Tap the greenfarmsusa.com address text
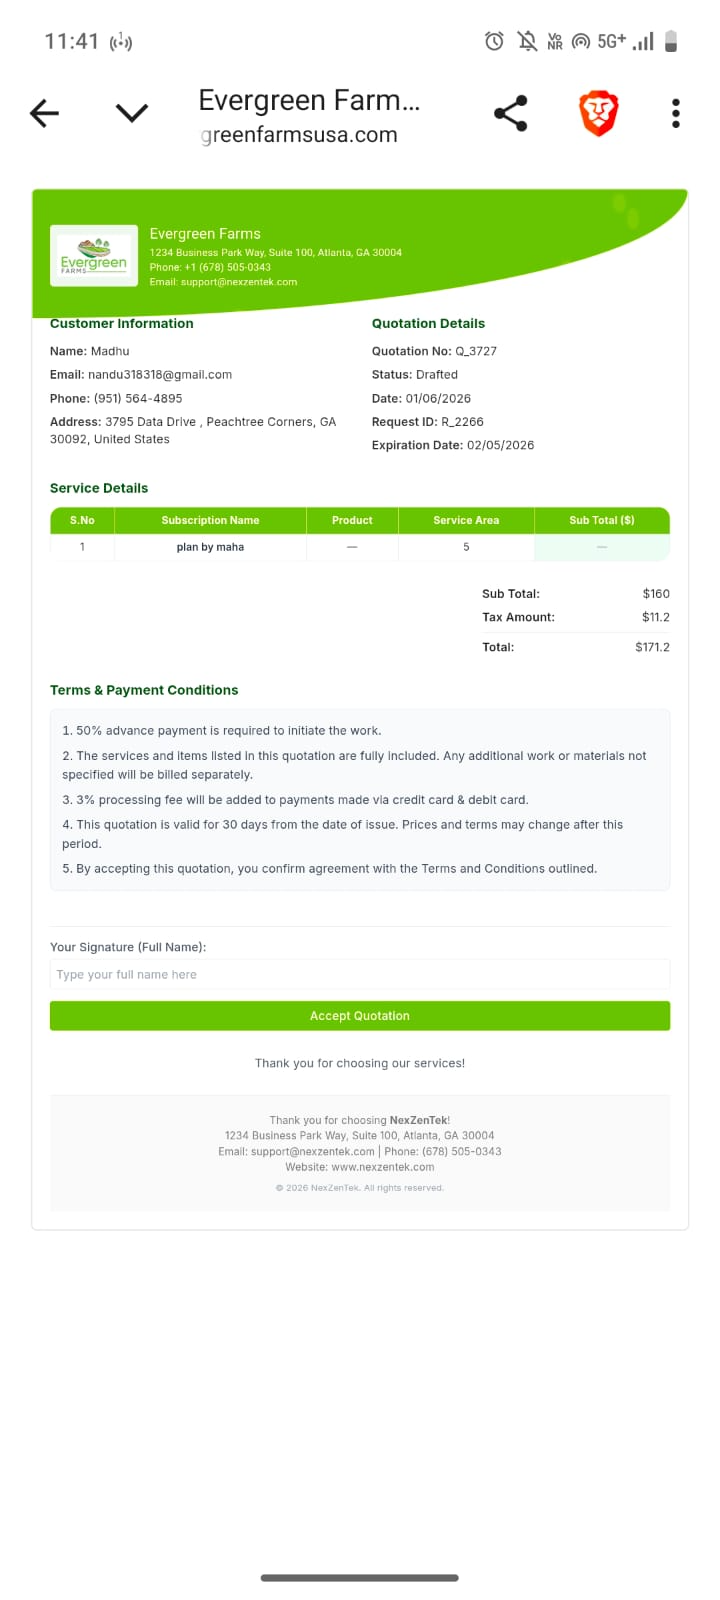 (300, 135)
